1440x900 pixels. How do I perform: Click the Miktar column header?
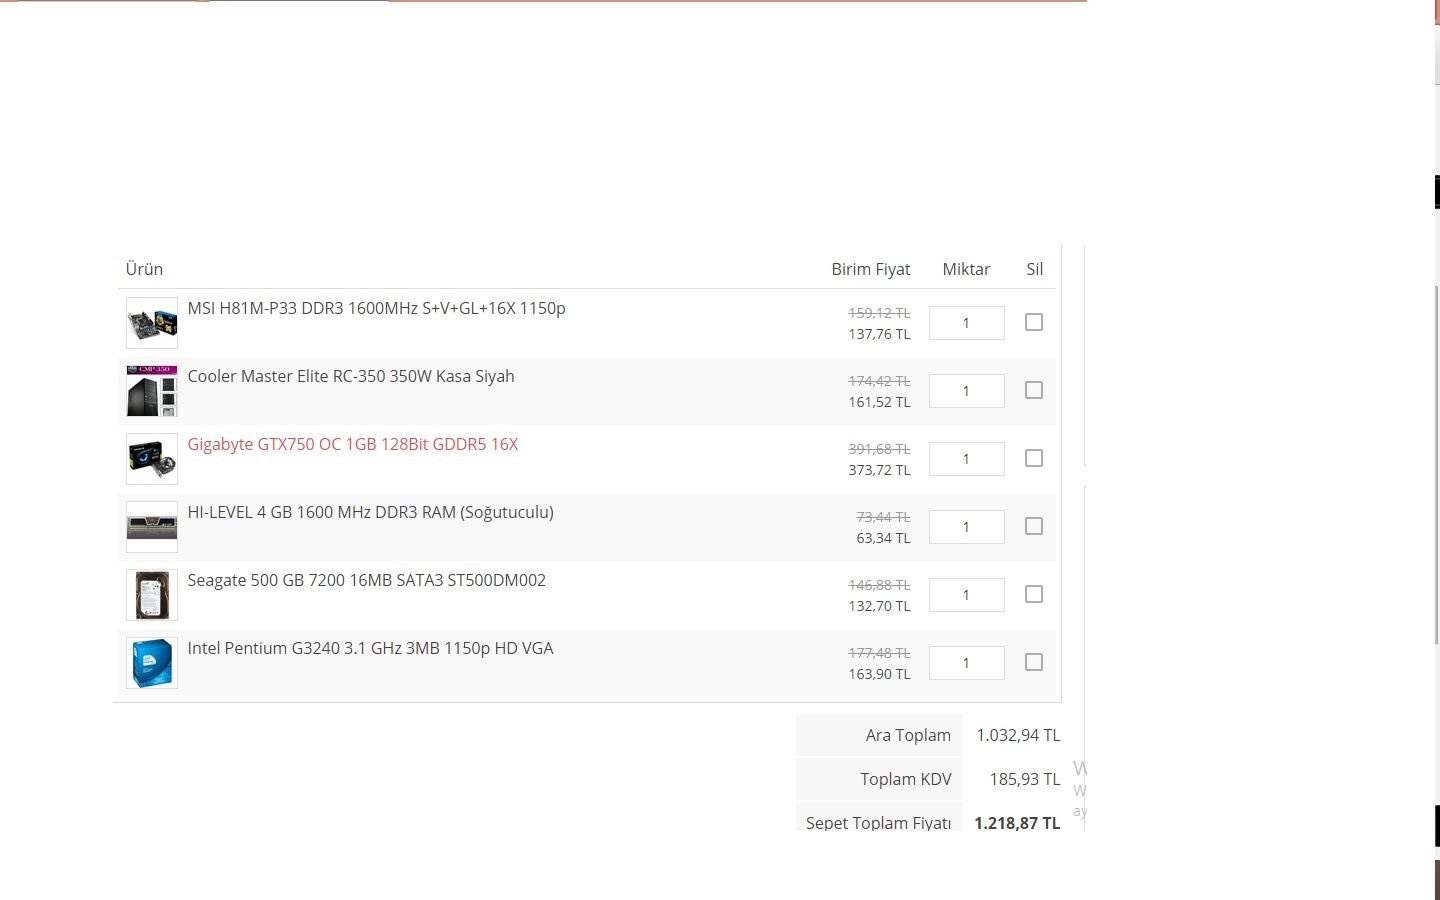(966, 269)
